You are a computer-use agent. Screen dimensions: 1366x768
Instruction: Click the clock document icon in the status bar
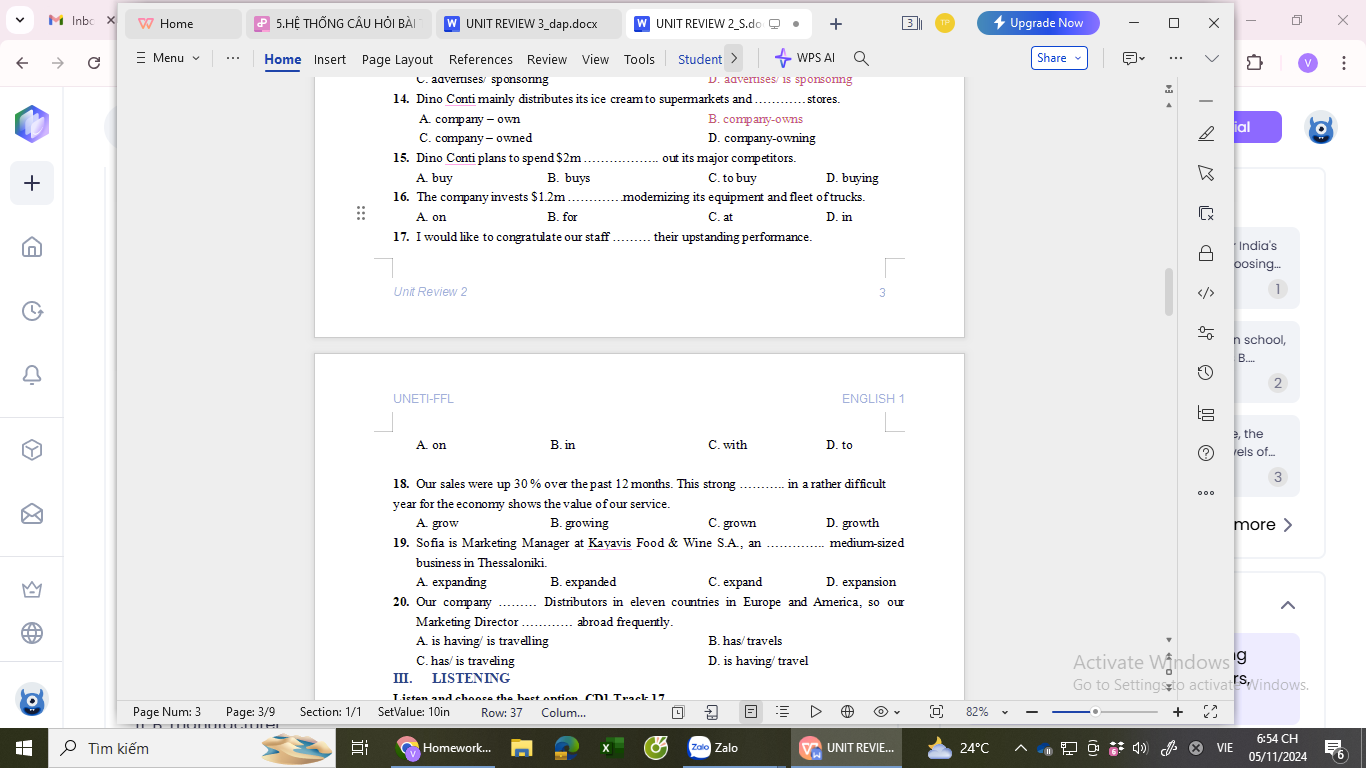[678, 712]
